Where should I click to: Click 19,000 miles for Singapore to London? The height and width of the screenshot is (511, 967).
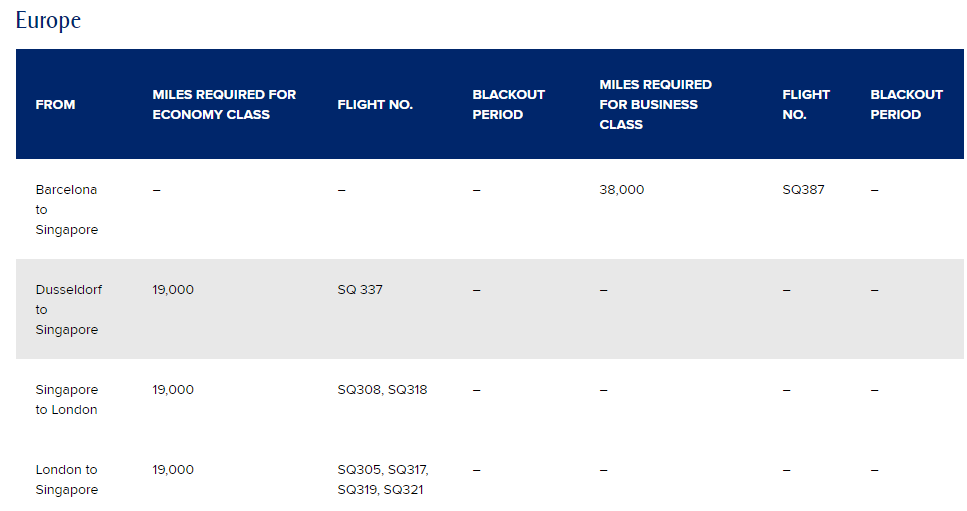click(173, 389)
